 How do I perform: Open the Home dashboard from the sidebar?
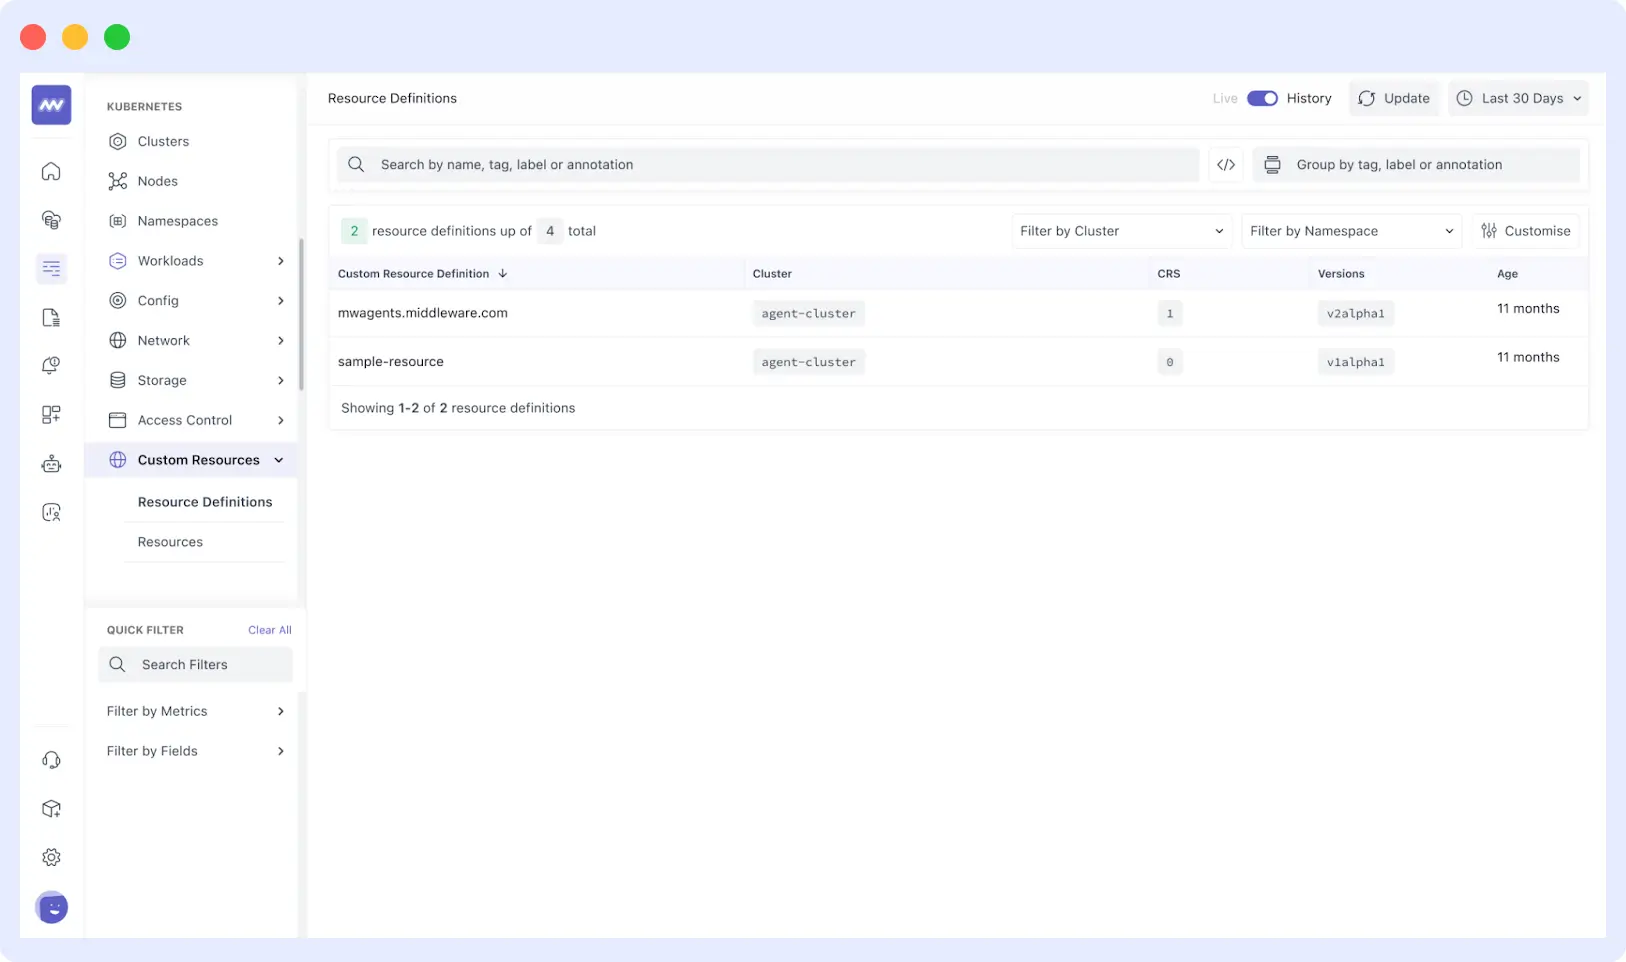coord(50,171)
